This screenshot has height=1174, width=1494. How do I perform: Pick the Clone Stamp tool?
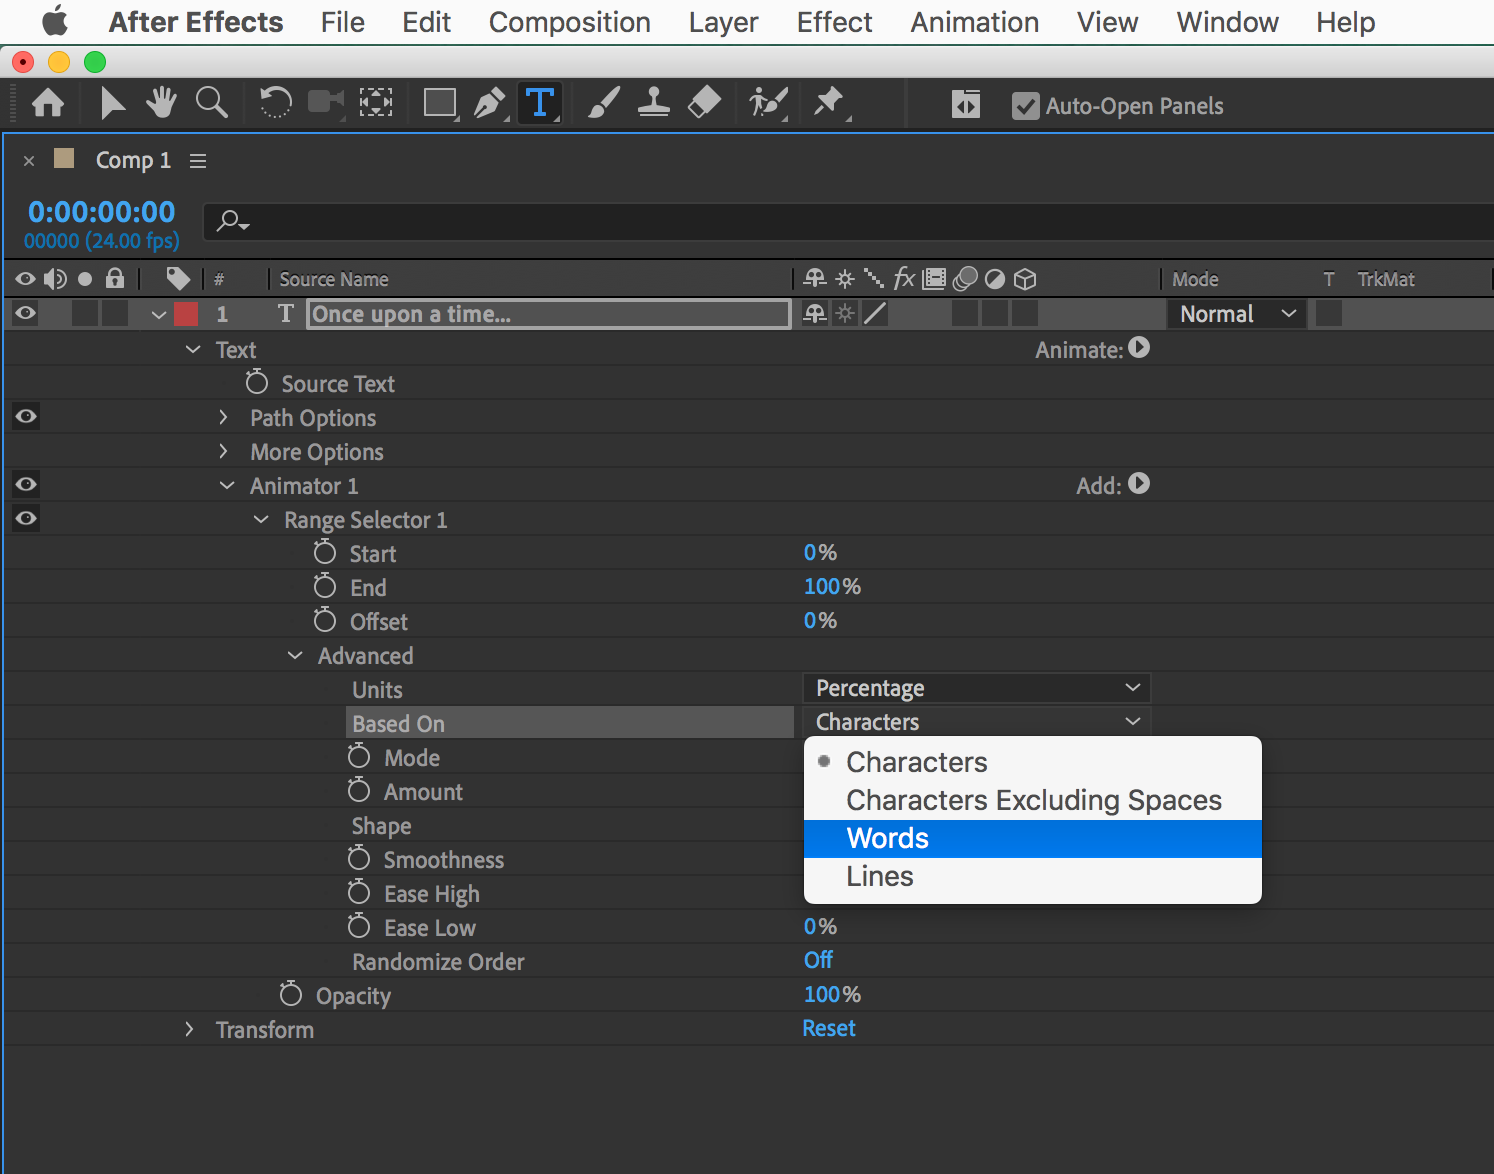(653, 102)
